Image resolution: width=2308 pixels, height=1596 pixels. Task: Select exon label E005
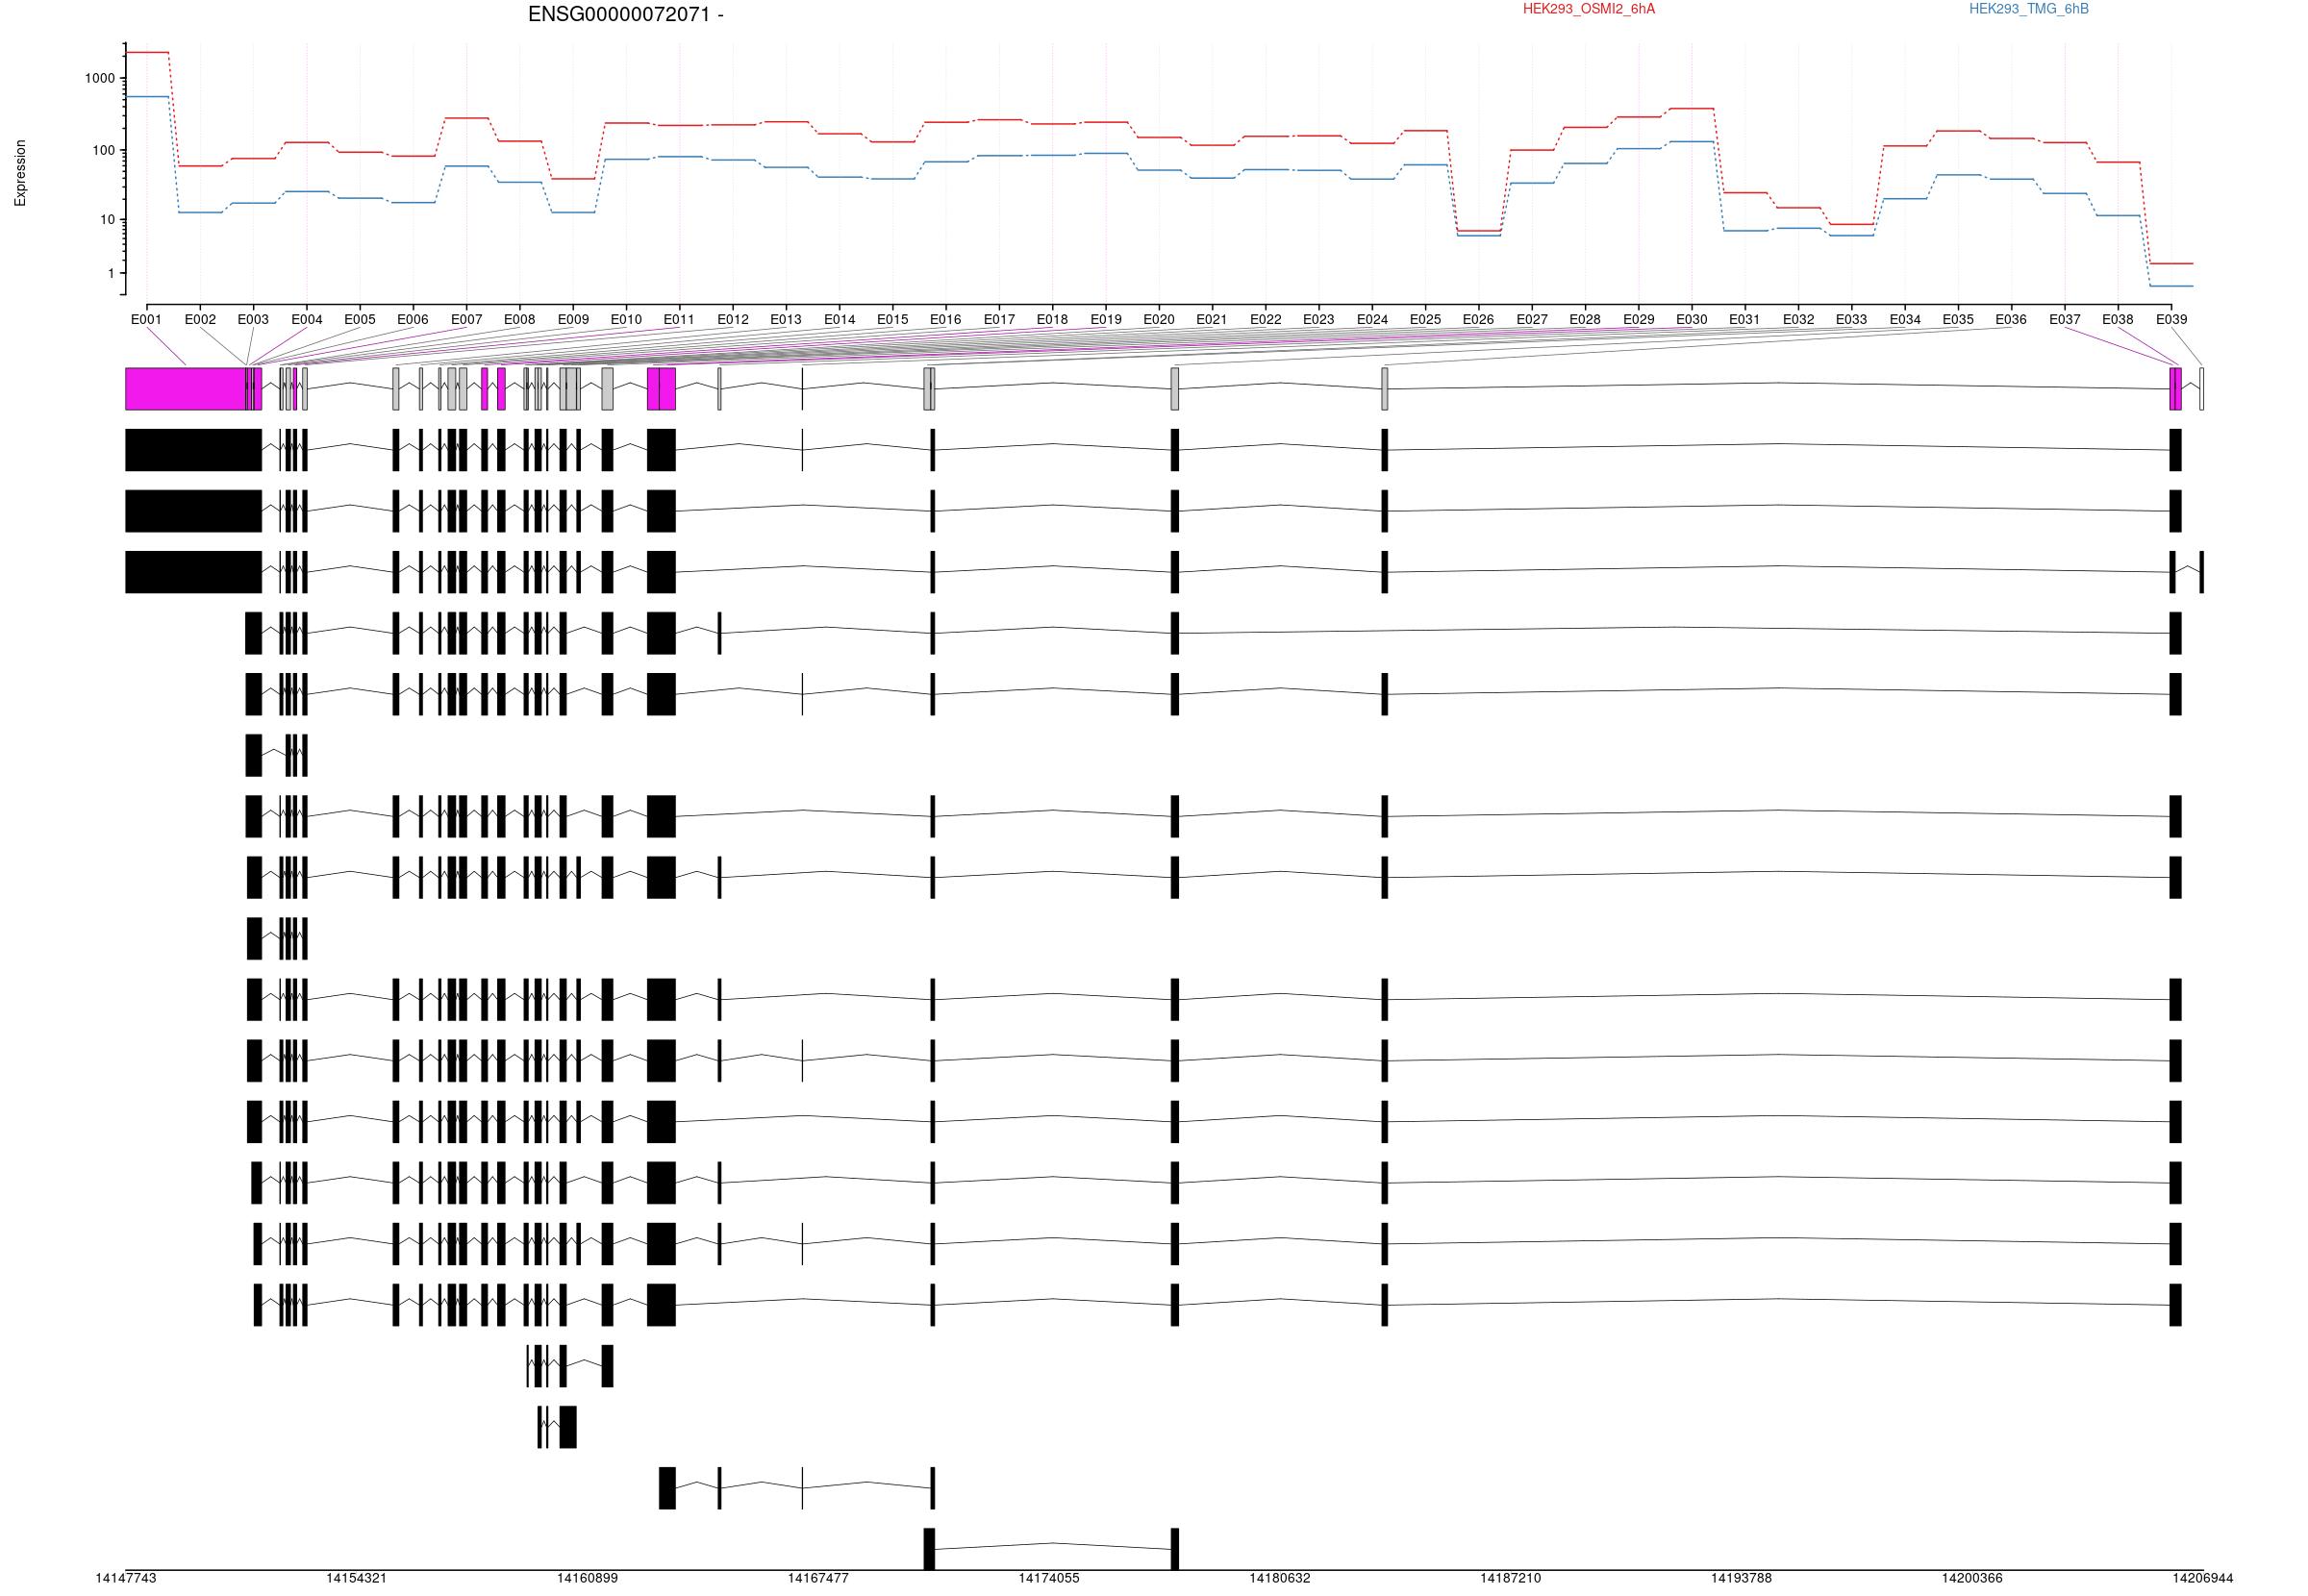(360, 320)
